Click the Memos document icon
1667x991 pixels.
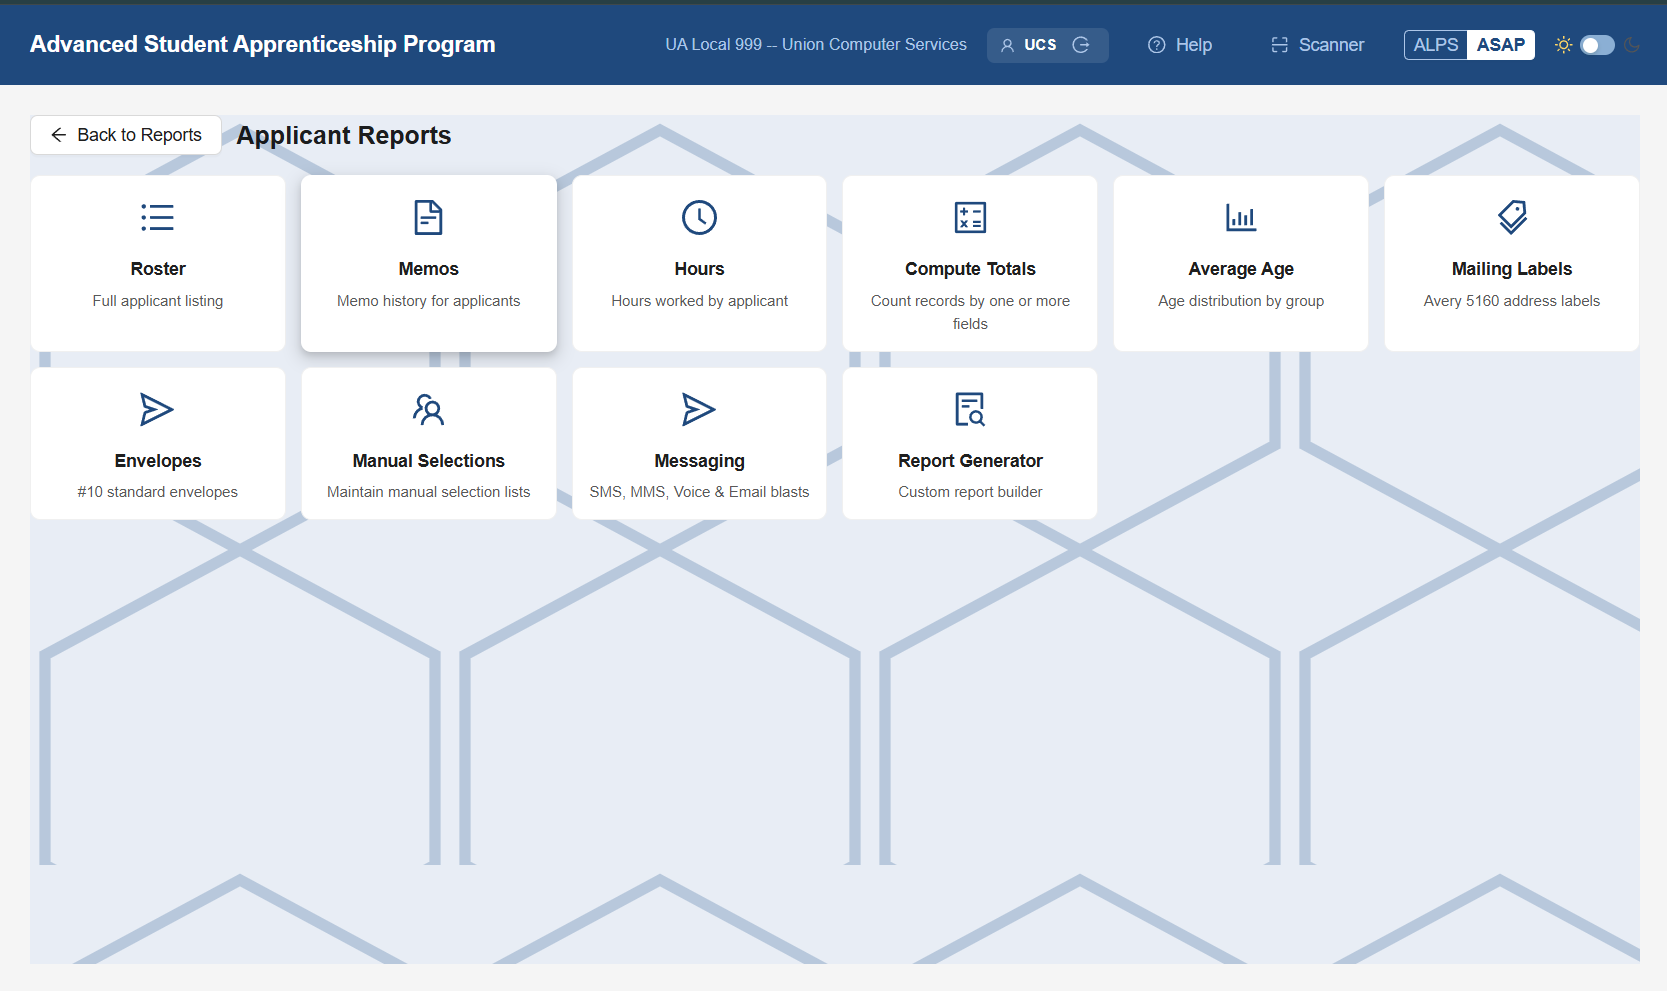[x=429, y=217]
